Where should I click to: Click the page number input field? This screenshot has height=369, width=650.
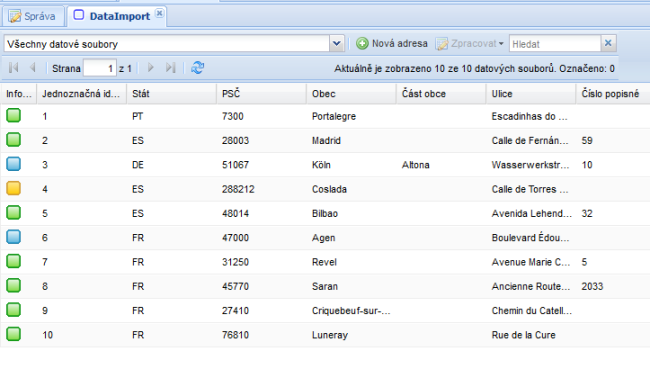pyautogui.click(x=99, y=68)
